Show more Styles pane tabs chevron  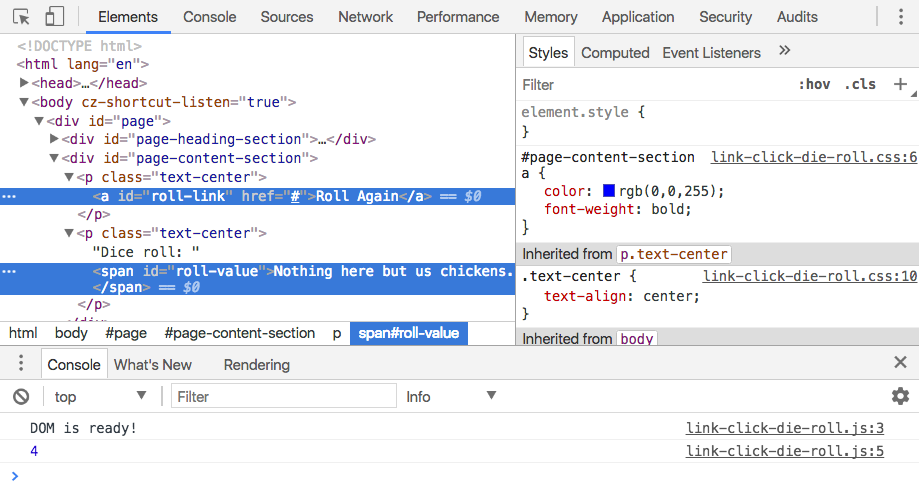point(785,51)
